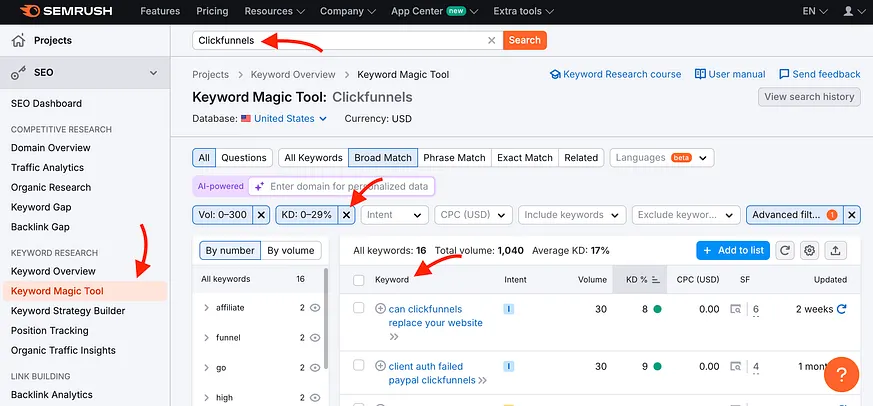The image size is (873, 406).
Task: Expand arrows after 'client auth failed paypal clickfunnels'
Action: pos(482,380)
